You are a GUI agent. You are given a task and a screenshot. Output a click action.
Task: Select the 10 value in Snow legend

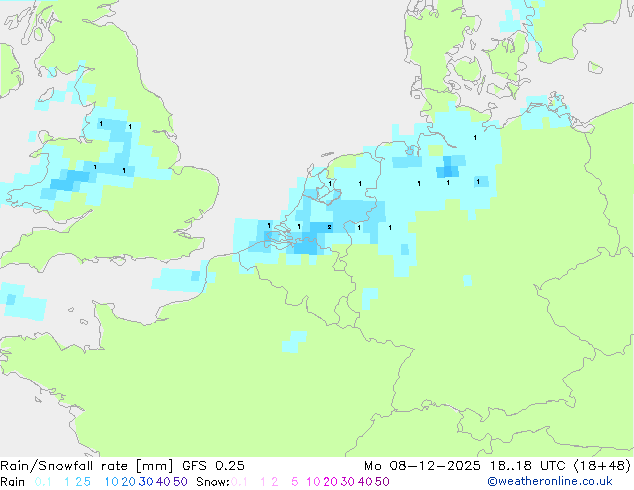pos(313,482)
